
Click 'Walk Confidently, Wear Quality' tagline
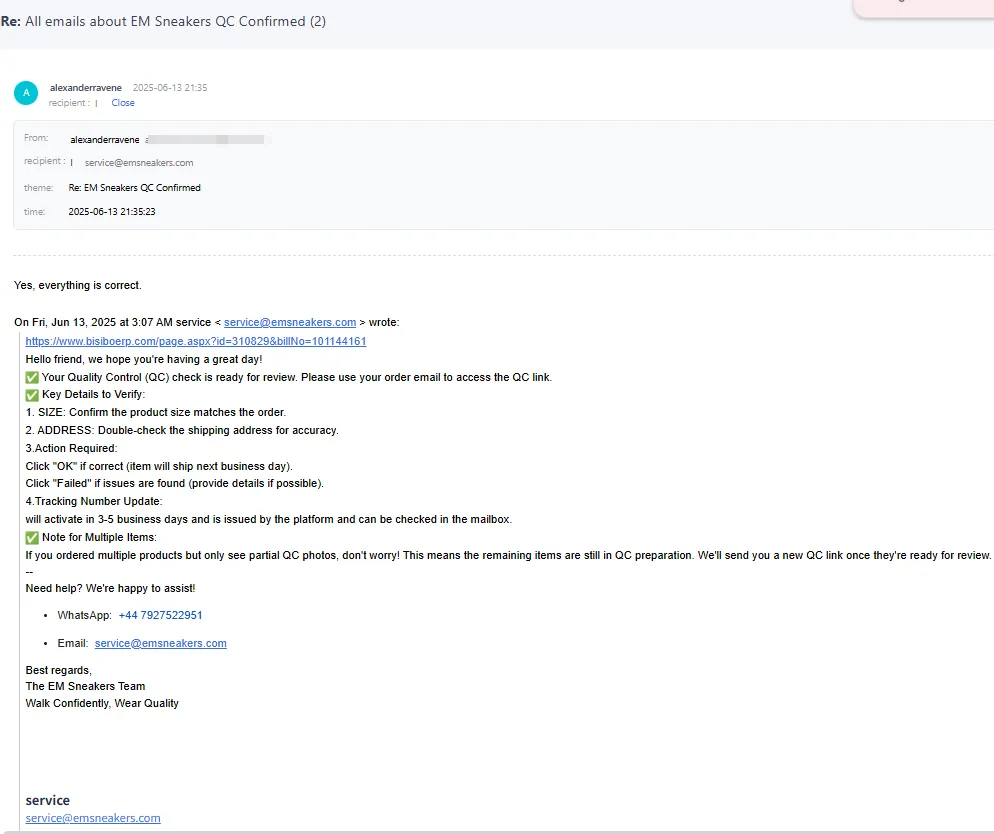coord(102,703)
